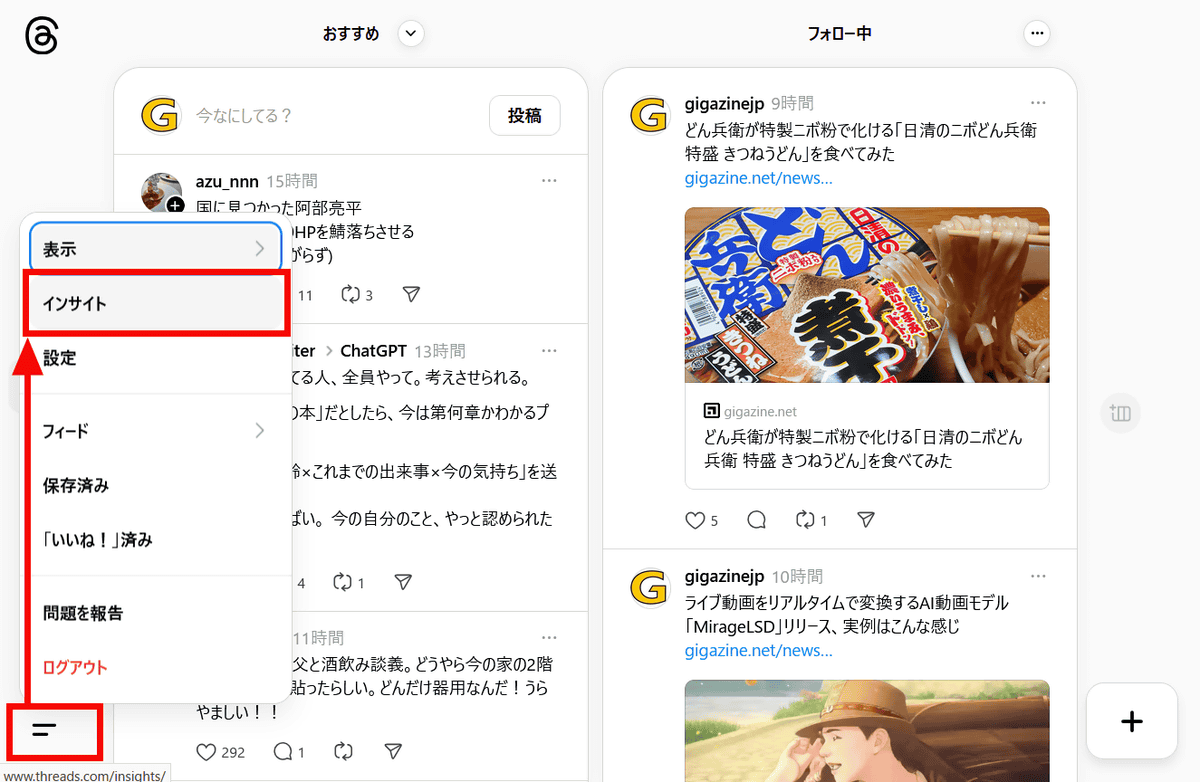Click your G avatar in the composer
Screen dimensions: 1200x782
pos(160,116)
